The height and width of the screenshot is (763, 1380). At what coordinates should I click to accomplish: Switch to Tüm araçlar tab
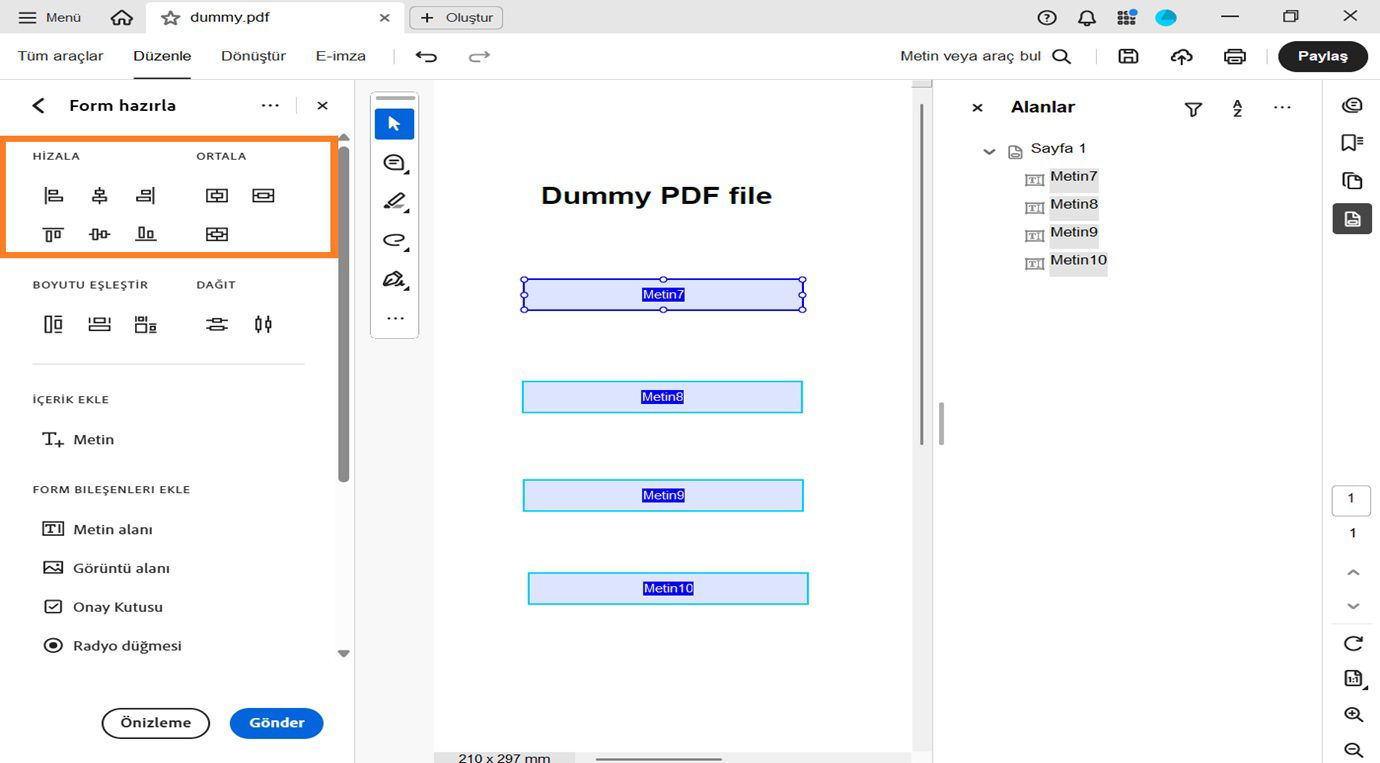tap(61, 56)
